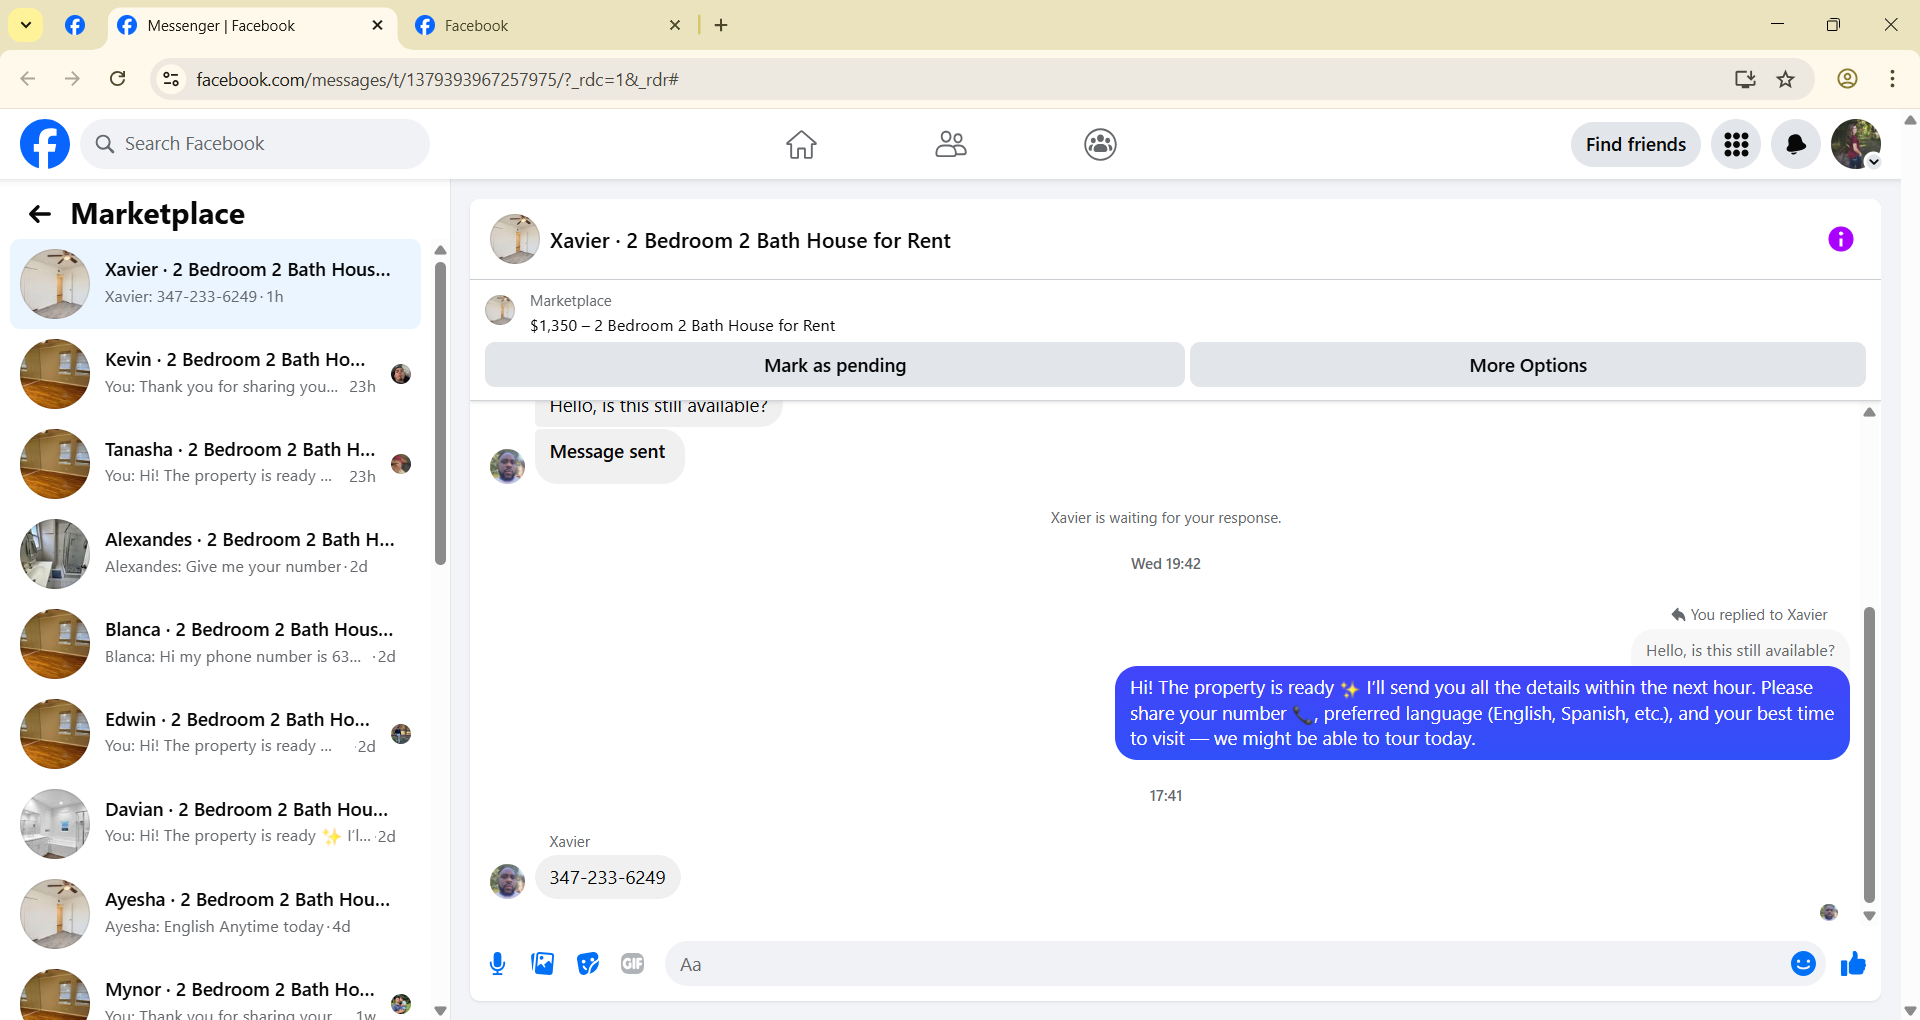The image size is (1920, 1020).
Task: Open the account profile picture menu
Action: [1856, 144]
